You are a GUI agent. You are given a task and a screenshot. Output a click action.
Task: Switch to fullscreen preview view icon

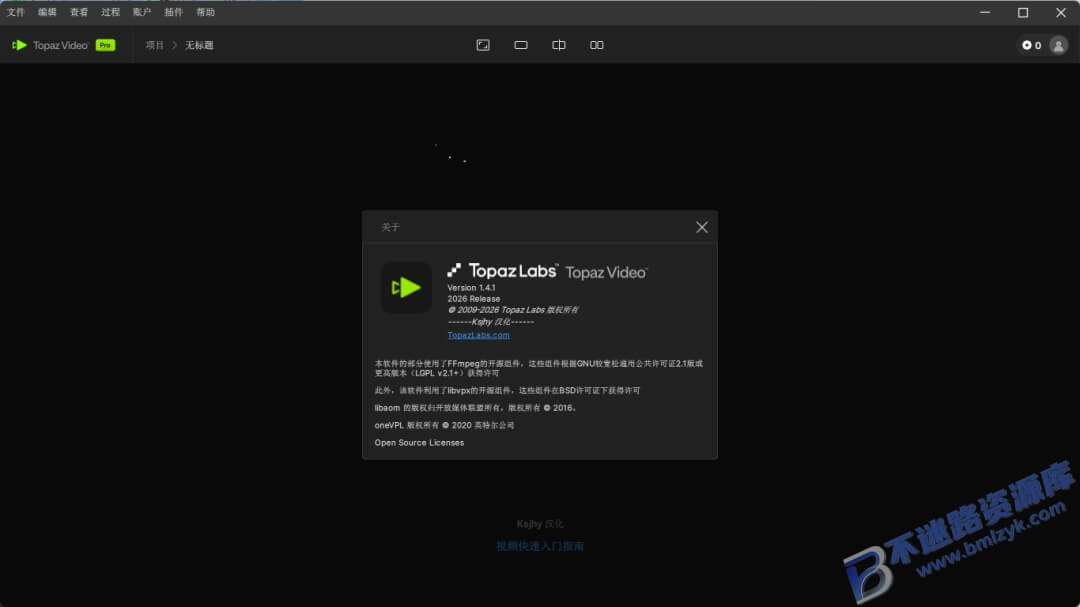pyautogui.click(x=483, y=45)
